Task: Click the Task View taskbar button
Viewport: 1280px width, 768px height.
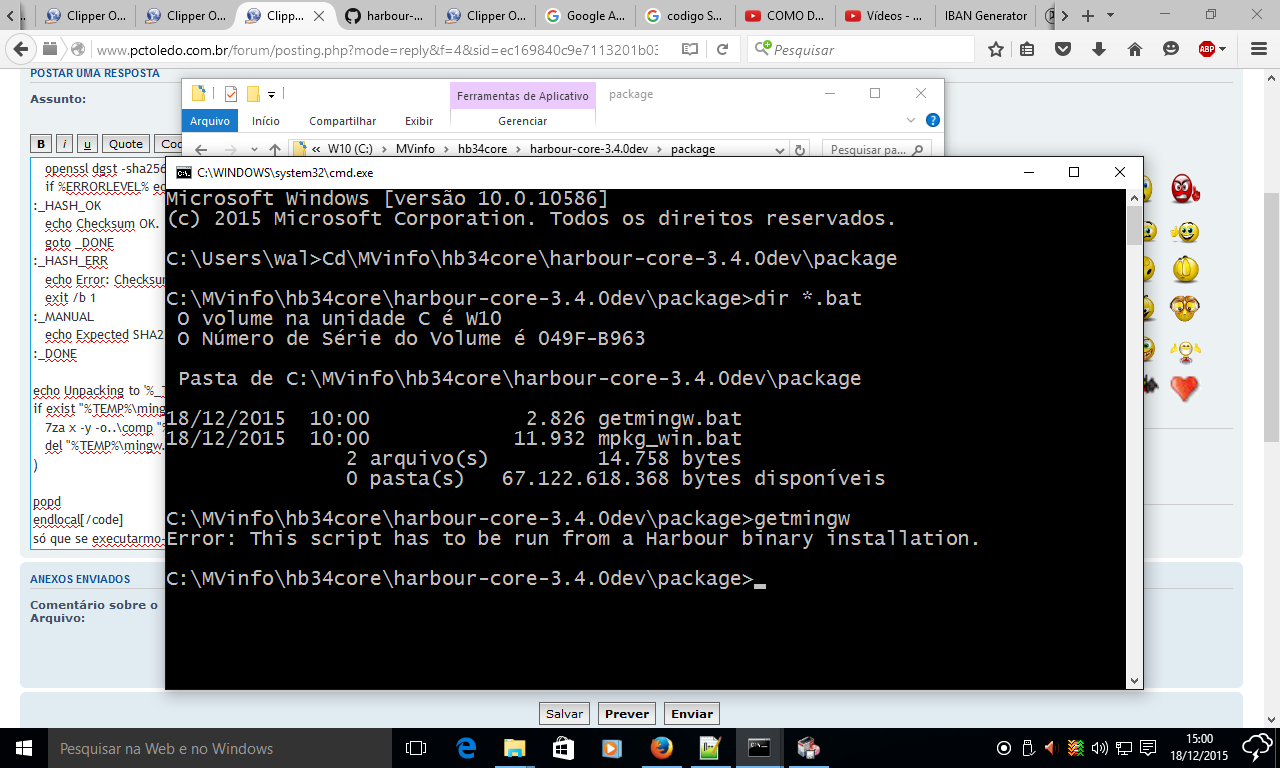Action: tap(416, 748)
